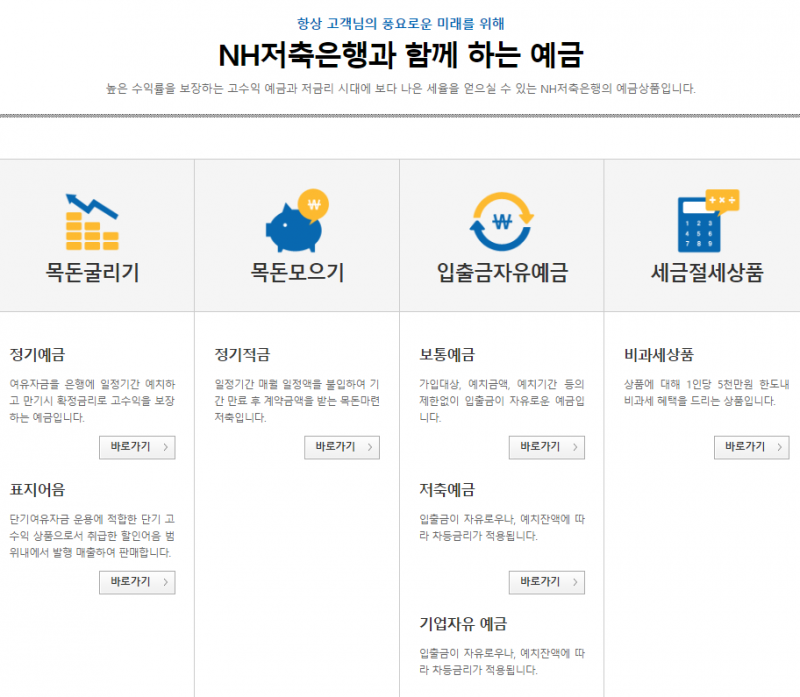Click the gray subtitle sentence under the heading
Image resolution: width=800 pixels, height=697 pixels.
pos(401,89)
